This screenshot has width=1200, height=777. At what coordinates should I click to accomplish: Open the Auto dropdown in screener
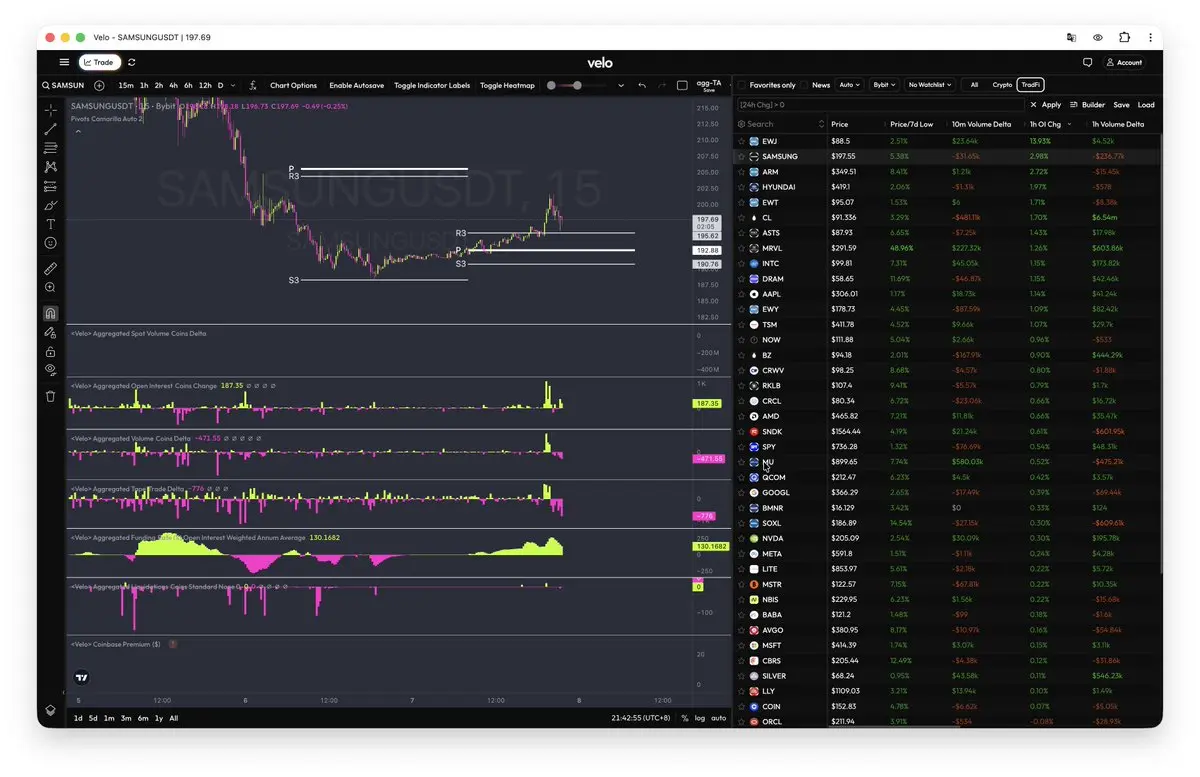(x=850, y=85)
